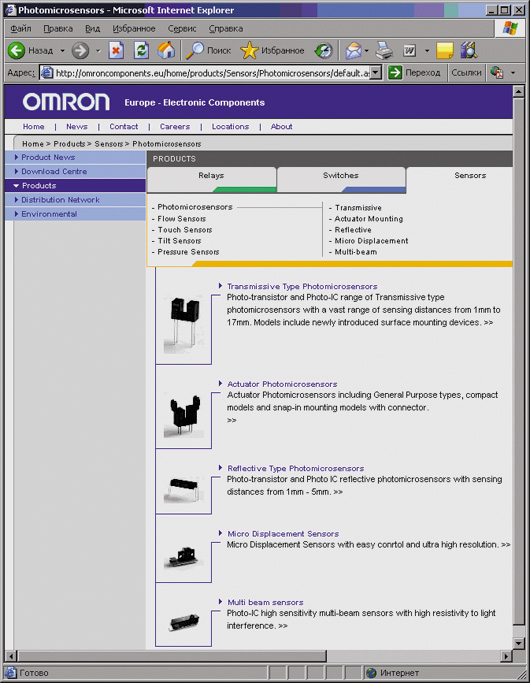
Task: Expand the address bar URL dropdown
Action: coord(376,73)
